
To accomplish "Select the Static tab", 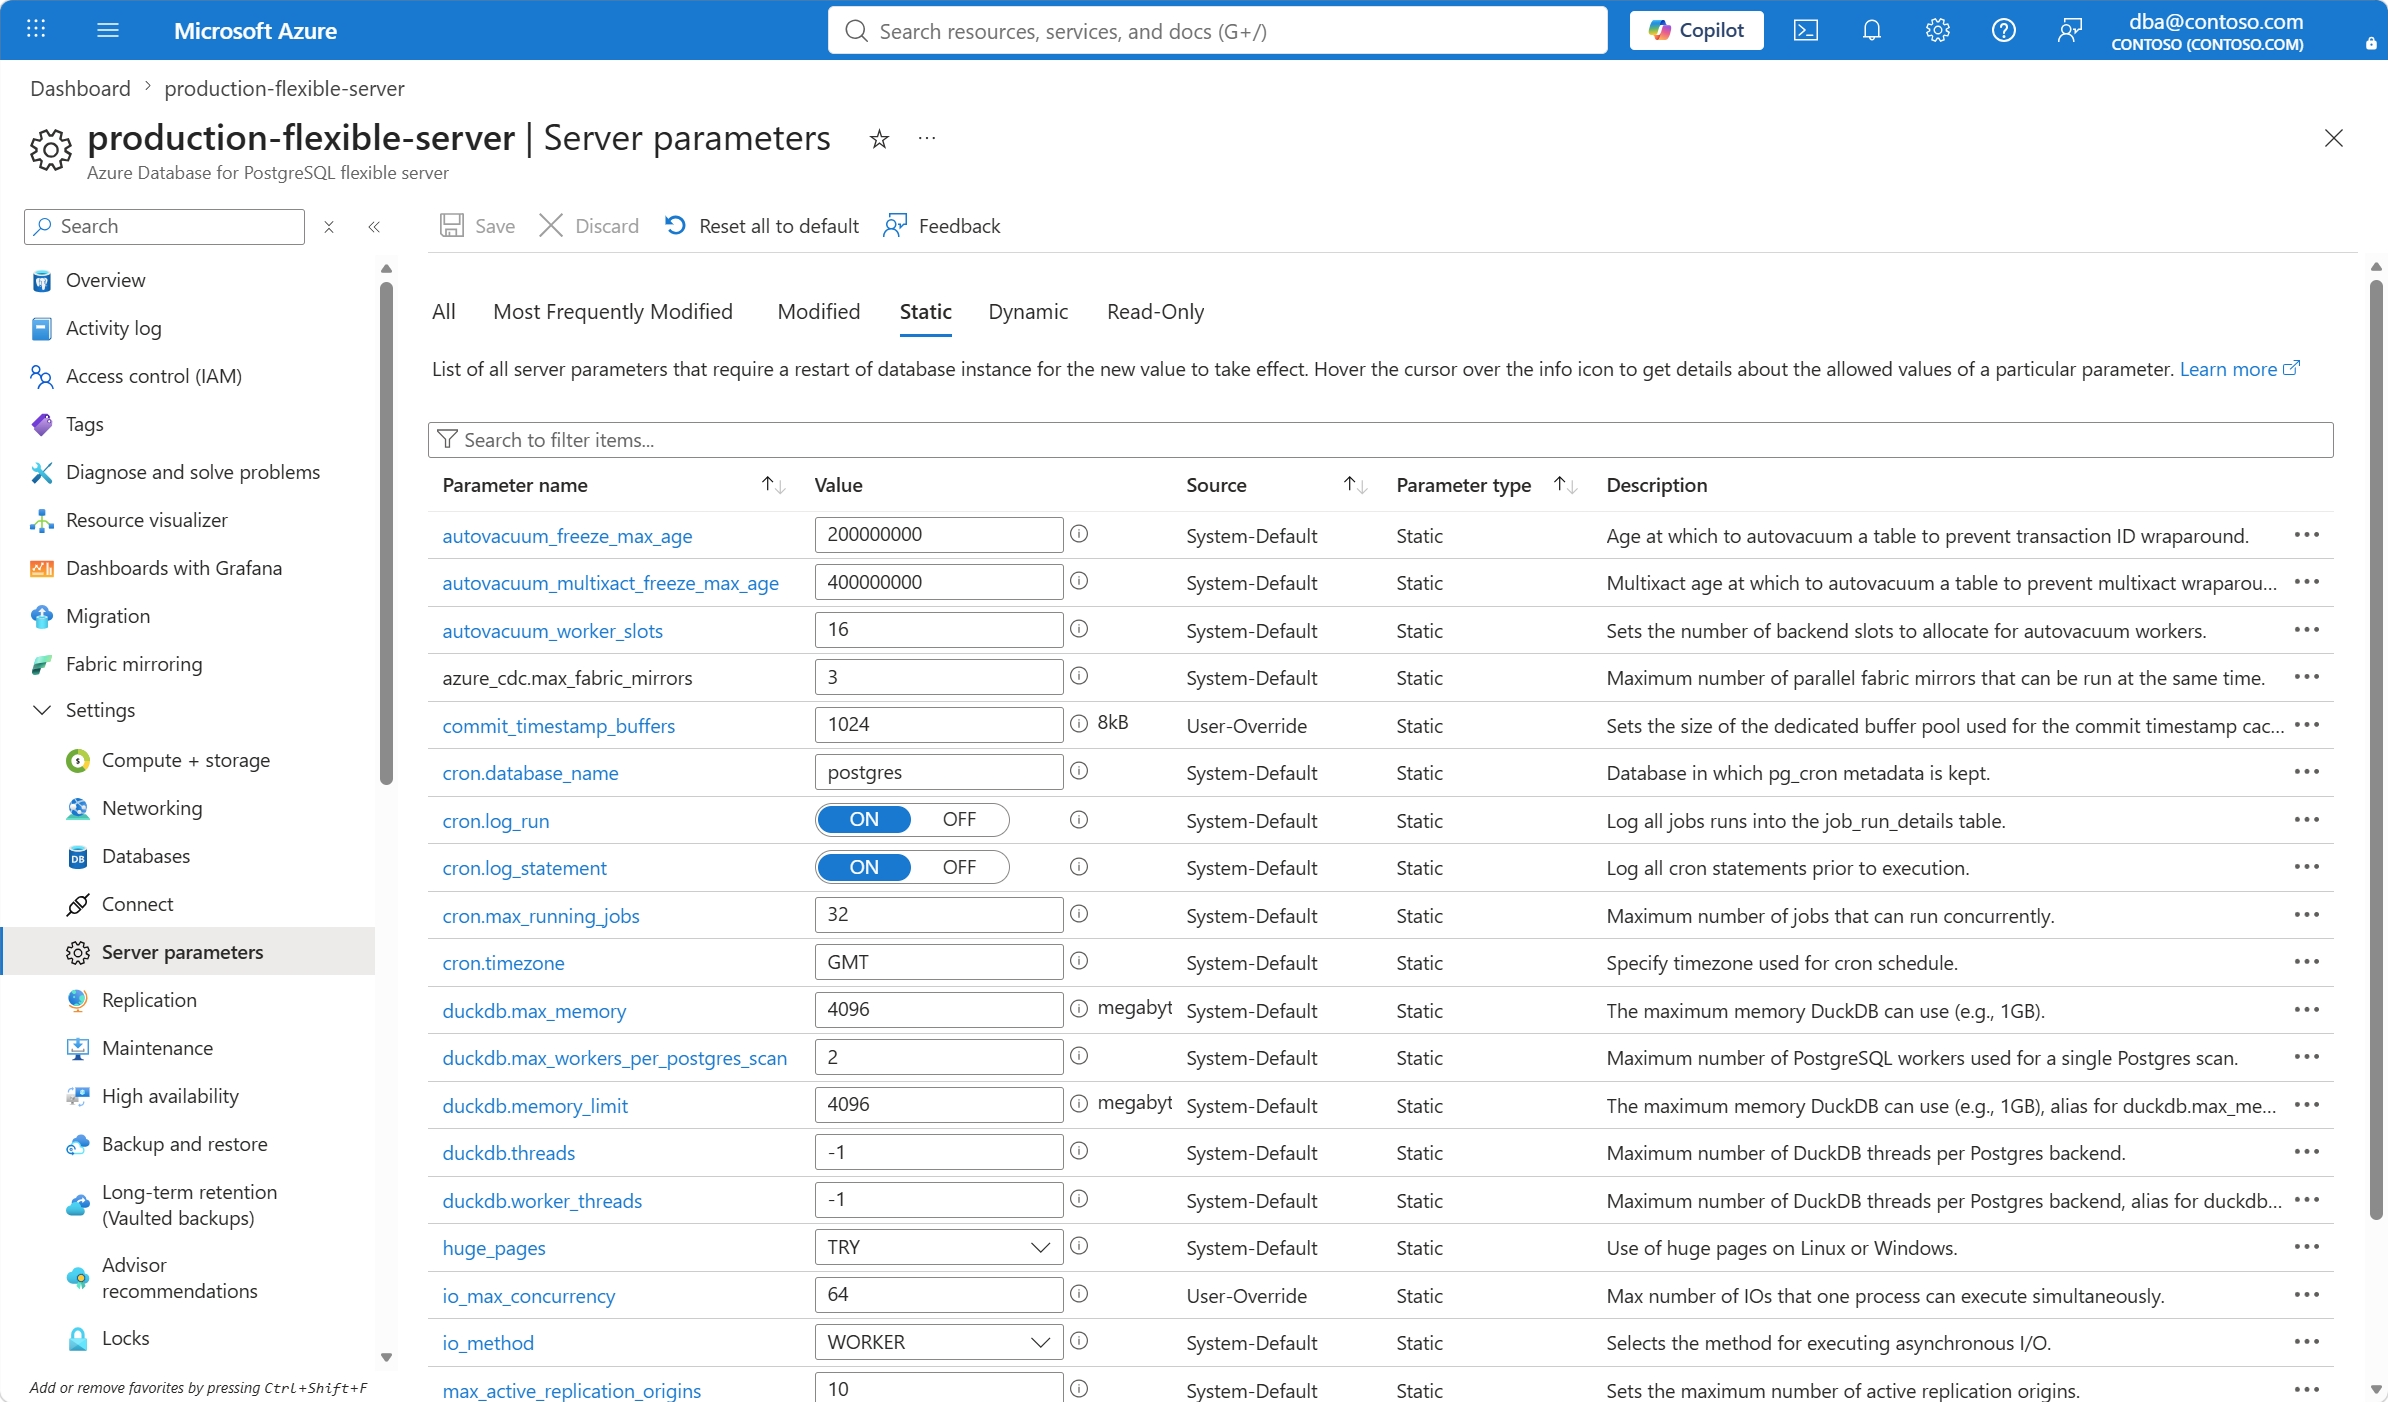I will click(925, 312).
